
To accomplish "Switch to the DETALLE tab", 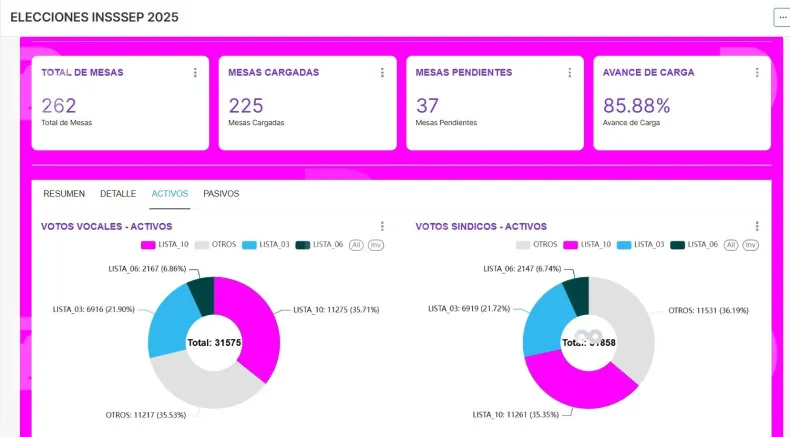I will point(118,193).
